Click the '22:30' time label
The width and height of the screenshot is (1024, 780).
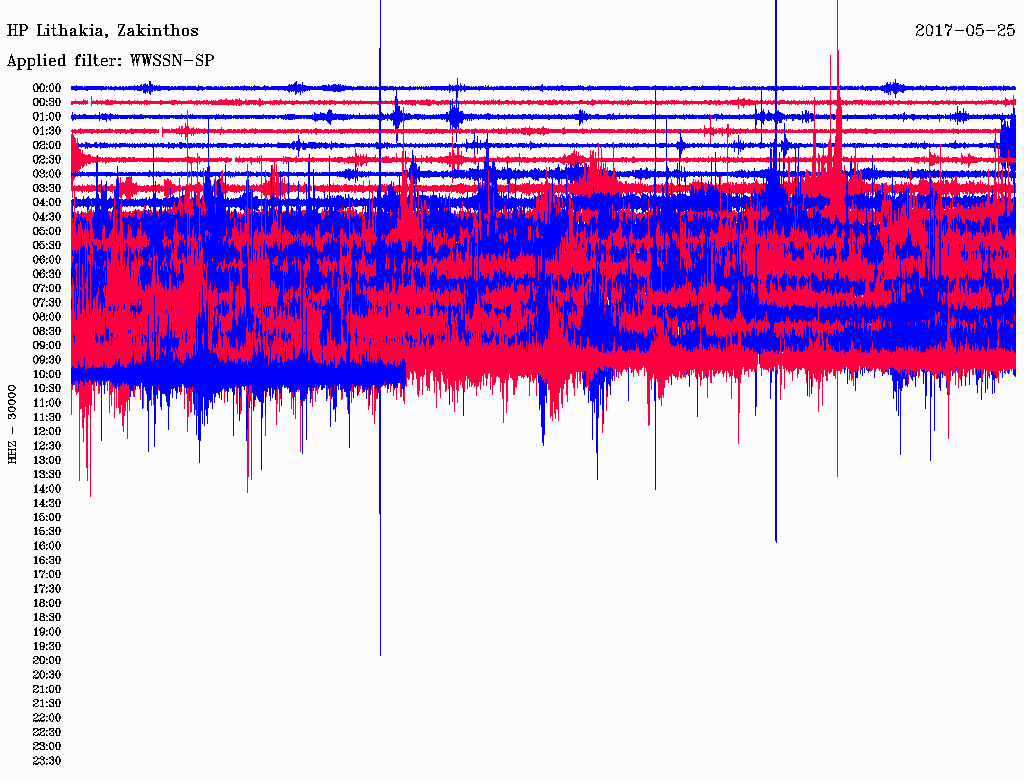coord(47,732)
